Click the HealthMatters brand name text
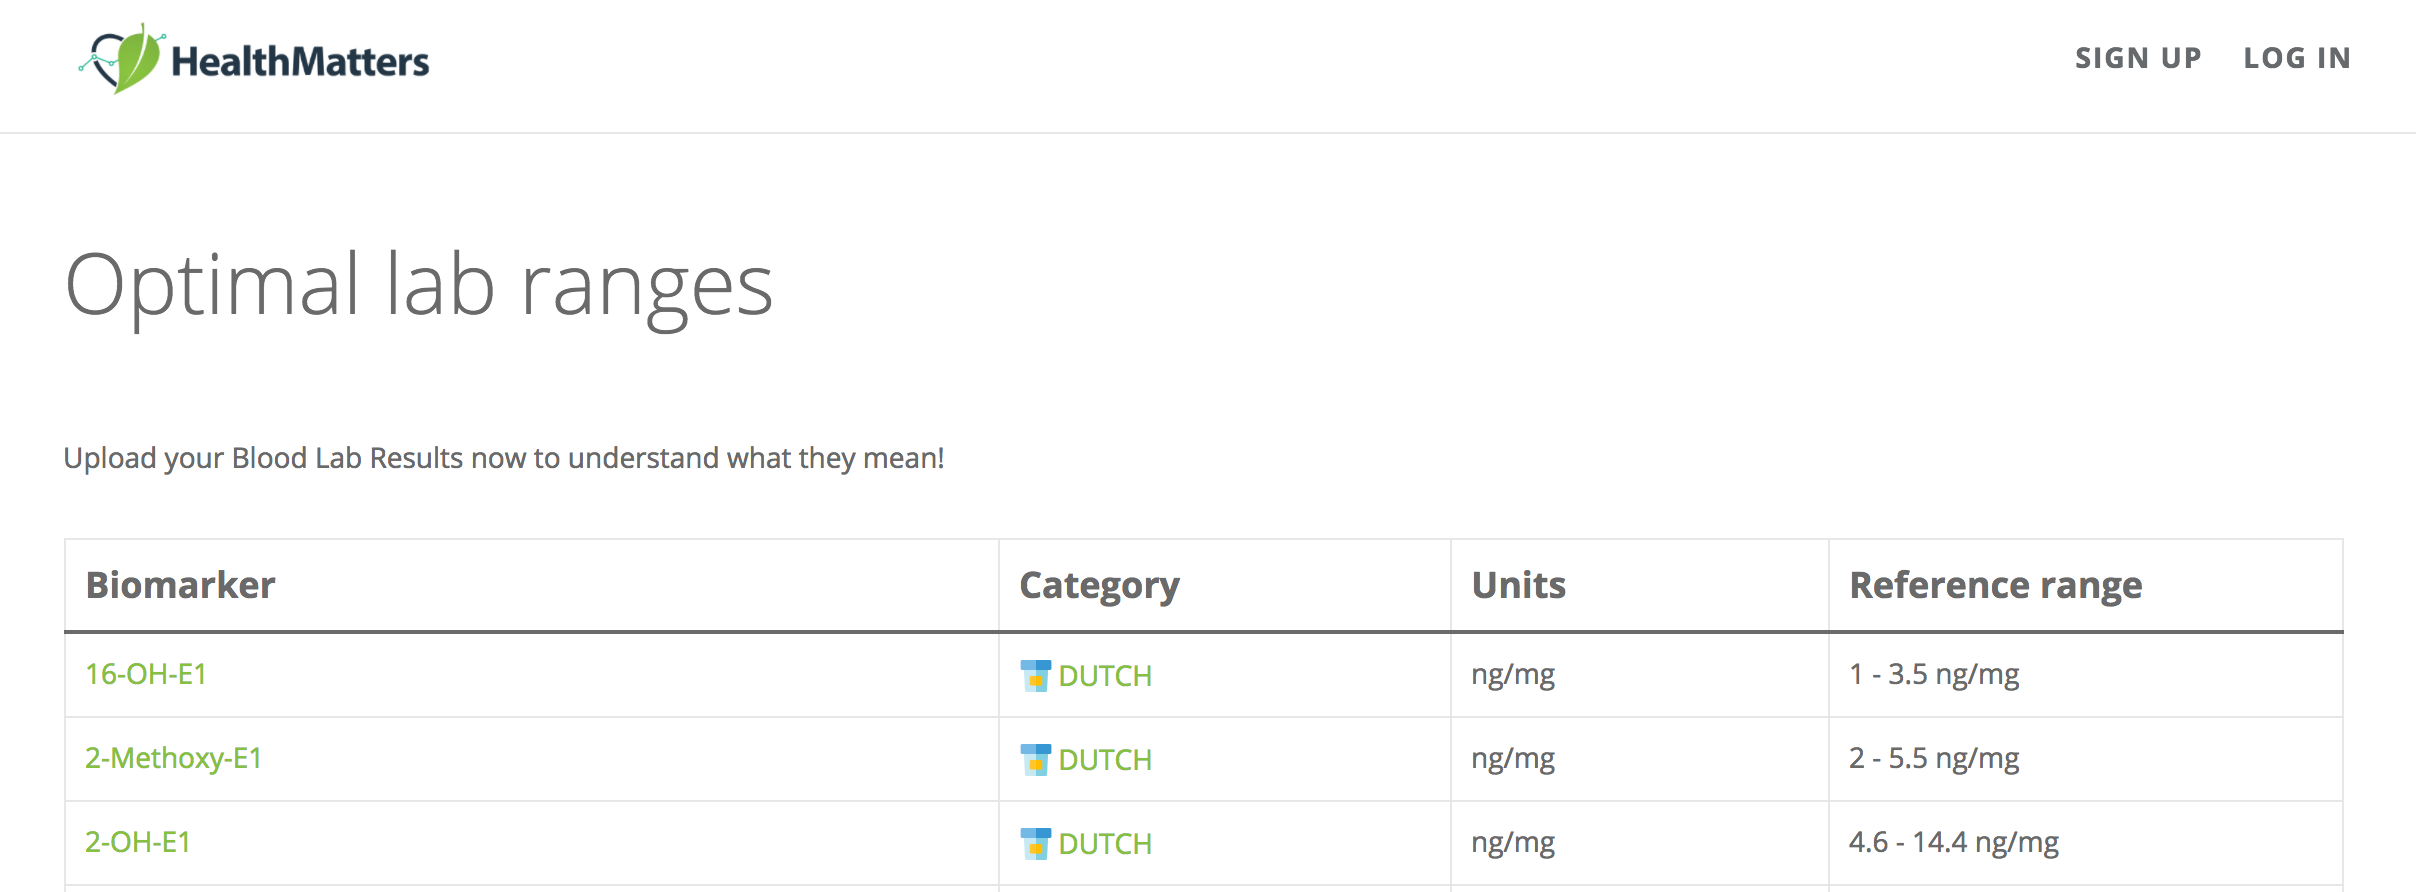This screenshot has width=2416, height=892. tap(300, 61)
